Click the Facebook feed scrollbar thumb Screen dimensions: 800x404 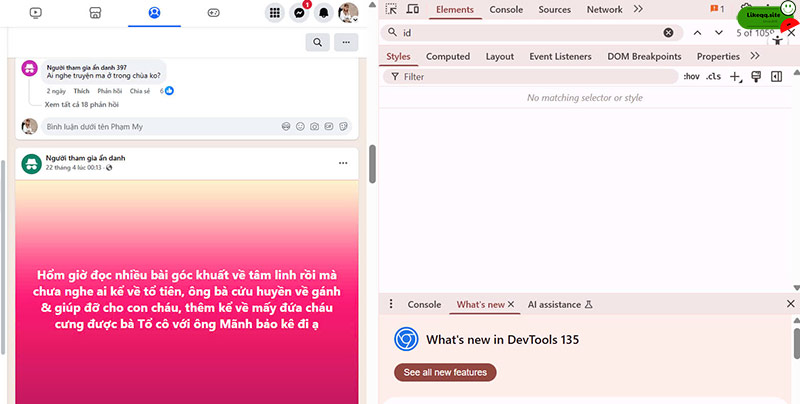click(x=372, y=164)
